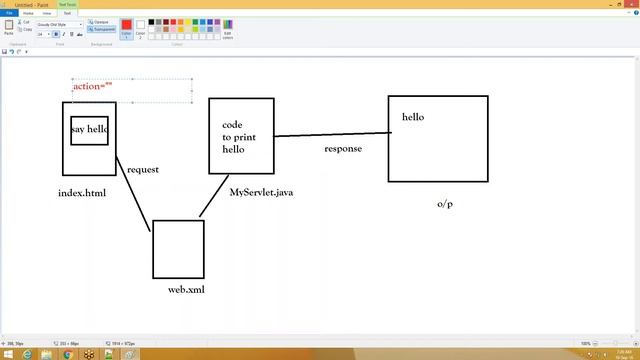Viewport: 640px width, 360px height.
Task: Switch to the View tab
Action: point(47,13)
